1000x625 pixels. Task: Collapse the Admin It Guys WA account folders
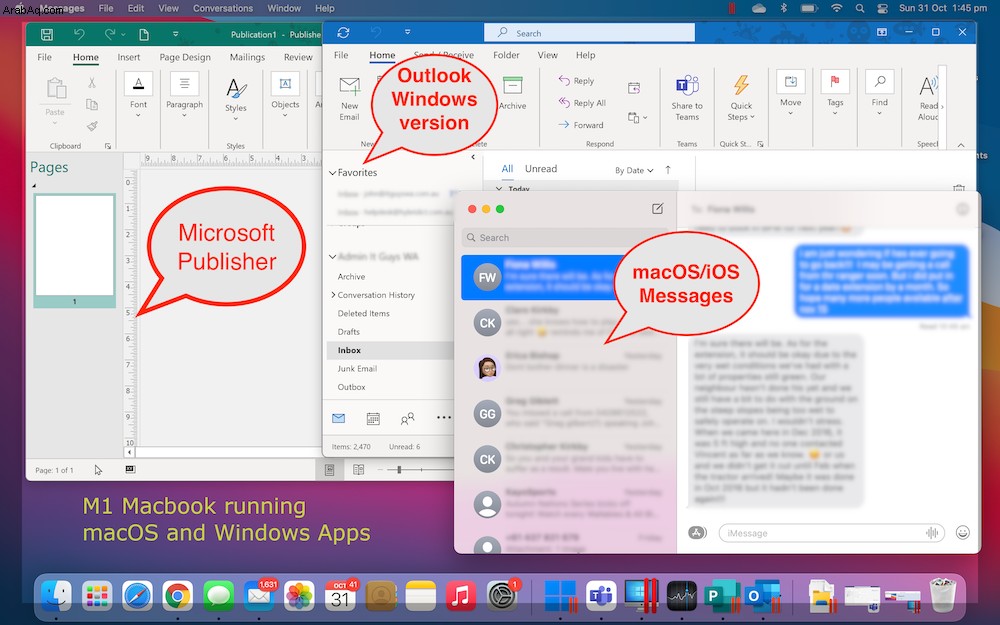click(x=332, y=256)
